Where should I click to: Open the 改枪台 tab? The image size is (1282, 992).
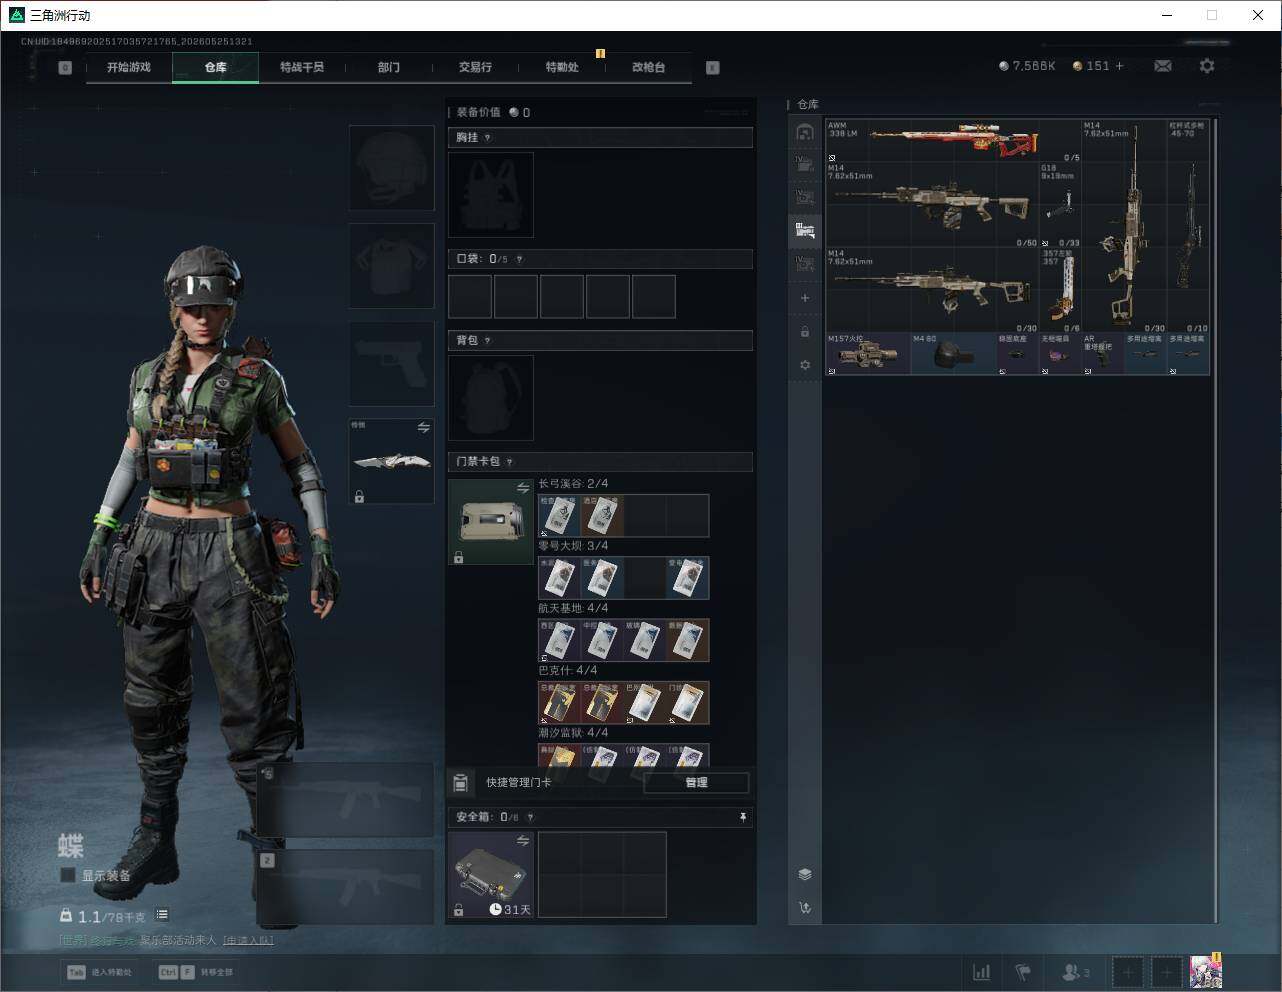(648, 67)
